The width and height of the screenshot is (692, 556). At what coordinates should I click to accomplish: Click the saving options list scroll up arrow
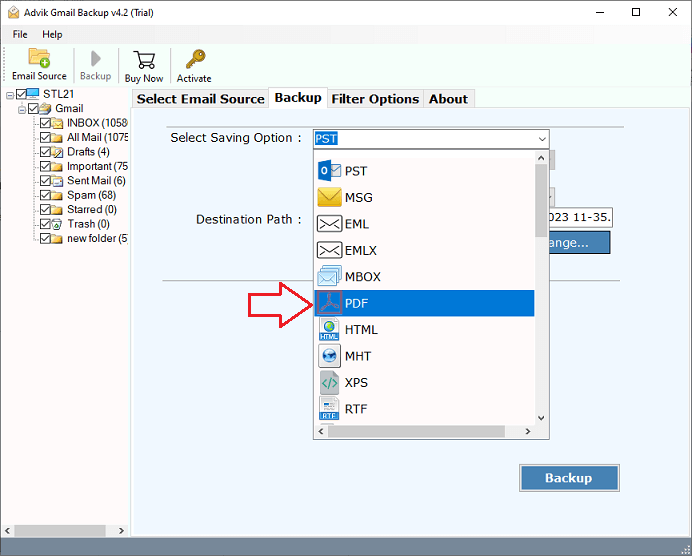541,158
